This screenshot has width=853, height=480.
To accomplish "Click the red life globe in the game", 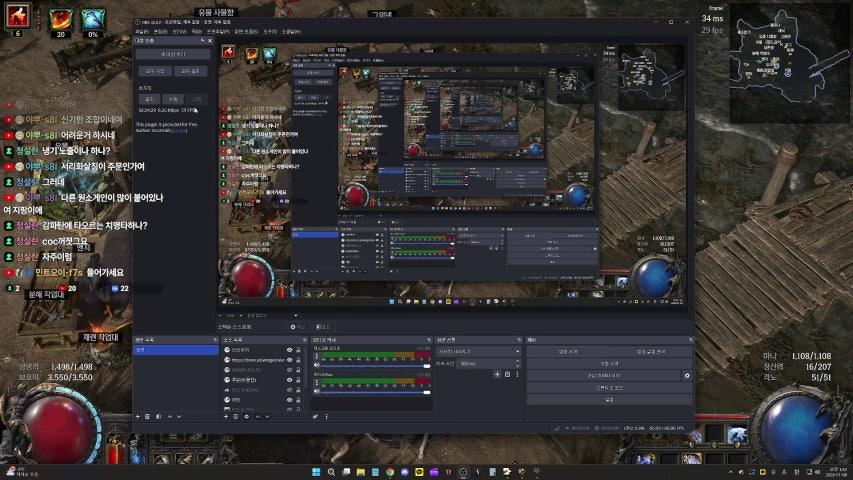I will coord(59,429).
